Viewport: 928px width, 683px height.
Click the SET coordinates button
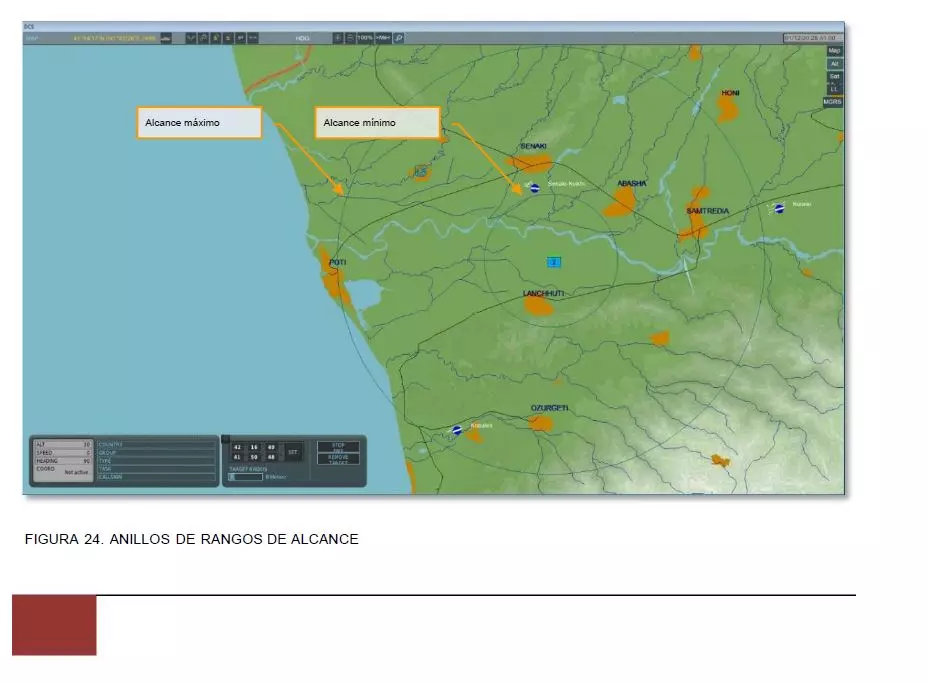pos(293,452)
